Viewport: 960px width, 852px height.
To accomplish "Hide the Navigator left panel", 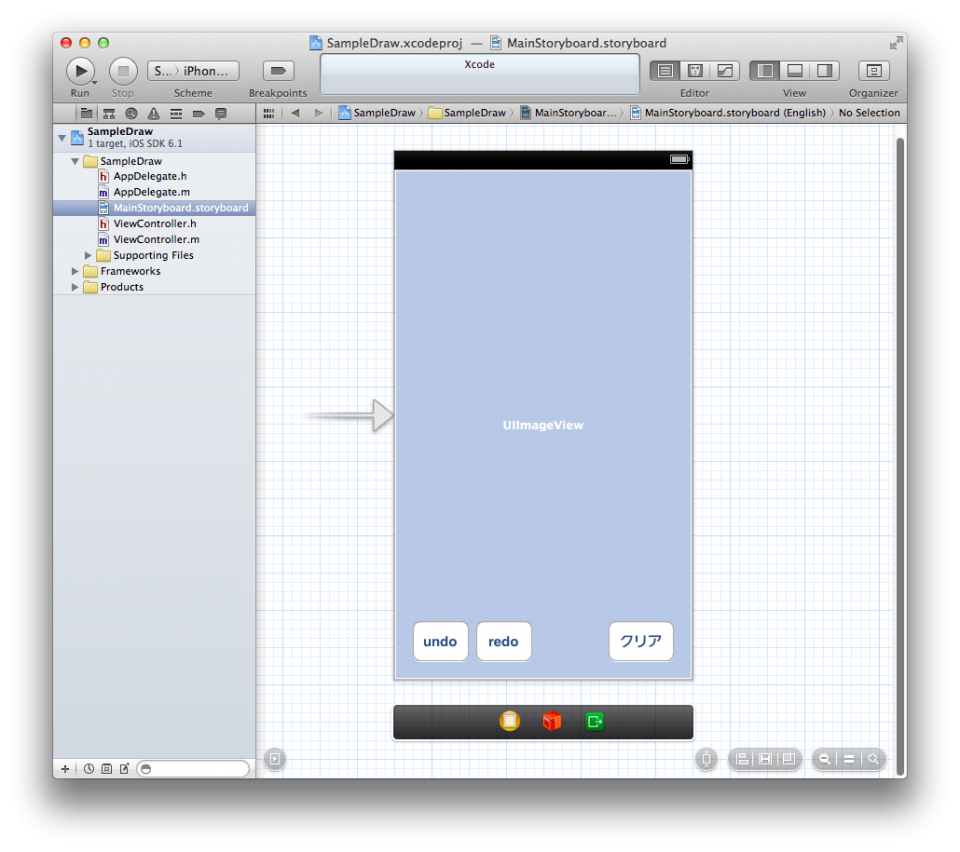I will coord(765,71).
